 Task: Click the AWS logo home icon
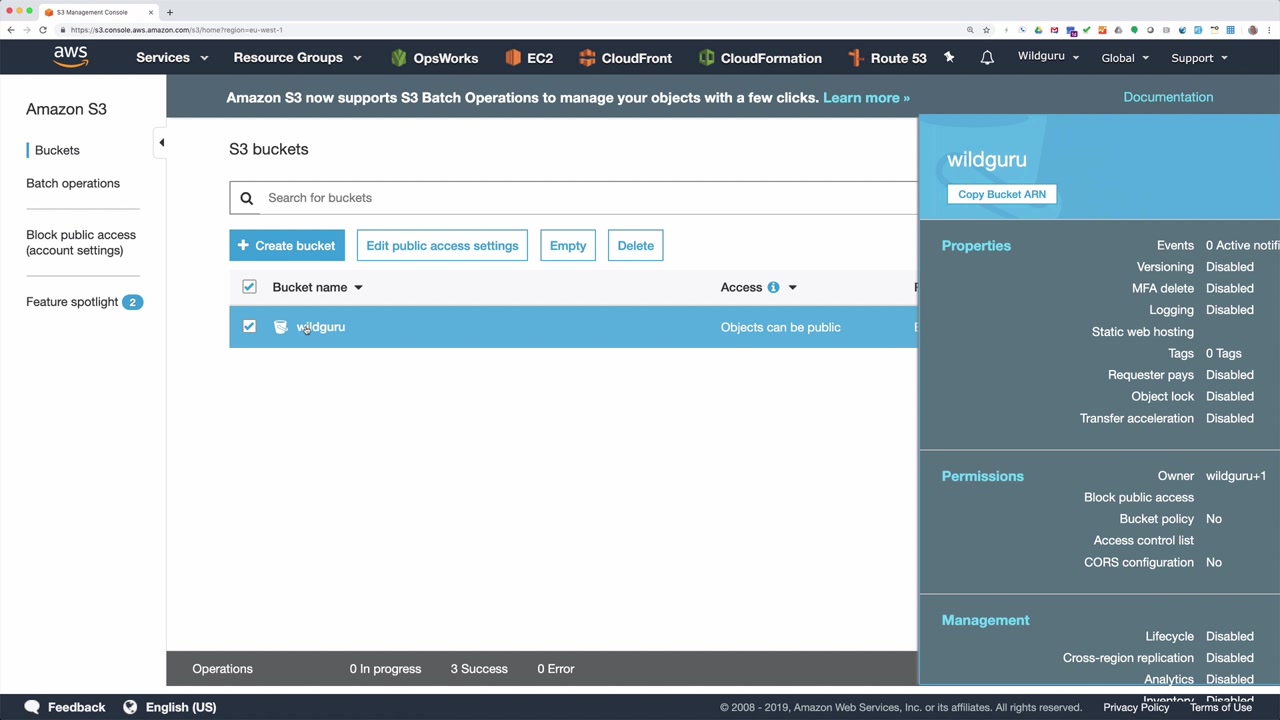tap(70, 57)
